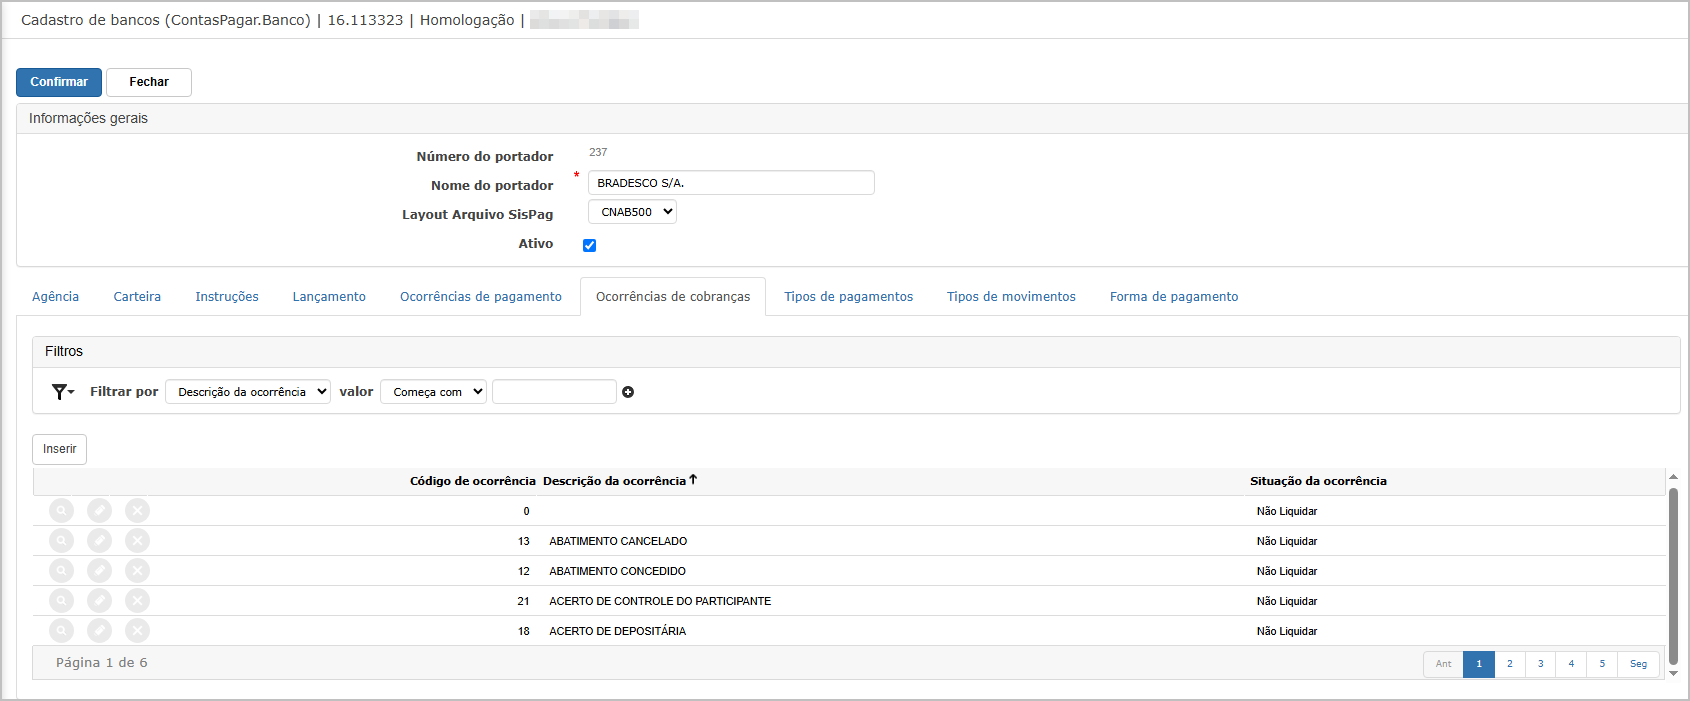Open the Tipos de movimentos tab

[x=1011, y=297]
